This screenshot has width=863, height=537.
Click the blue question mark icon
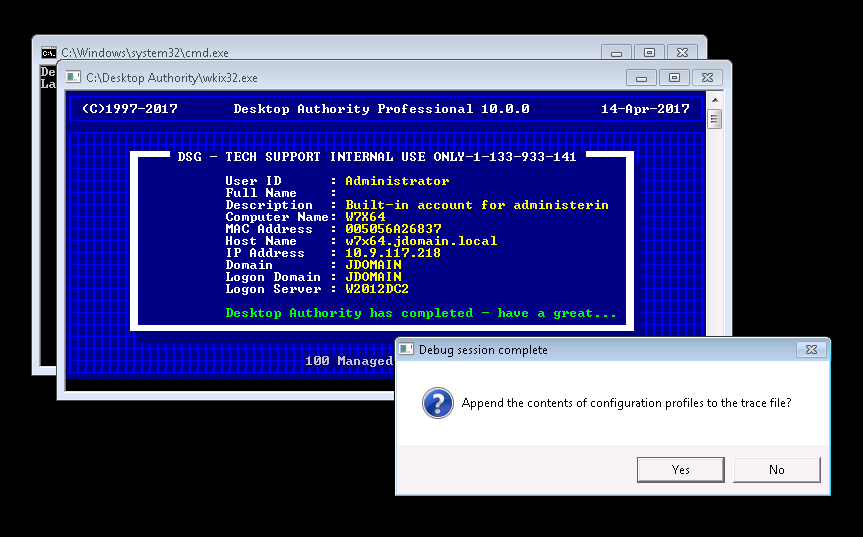tap(438, 403)
